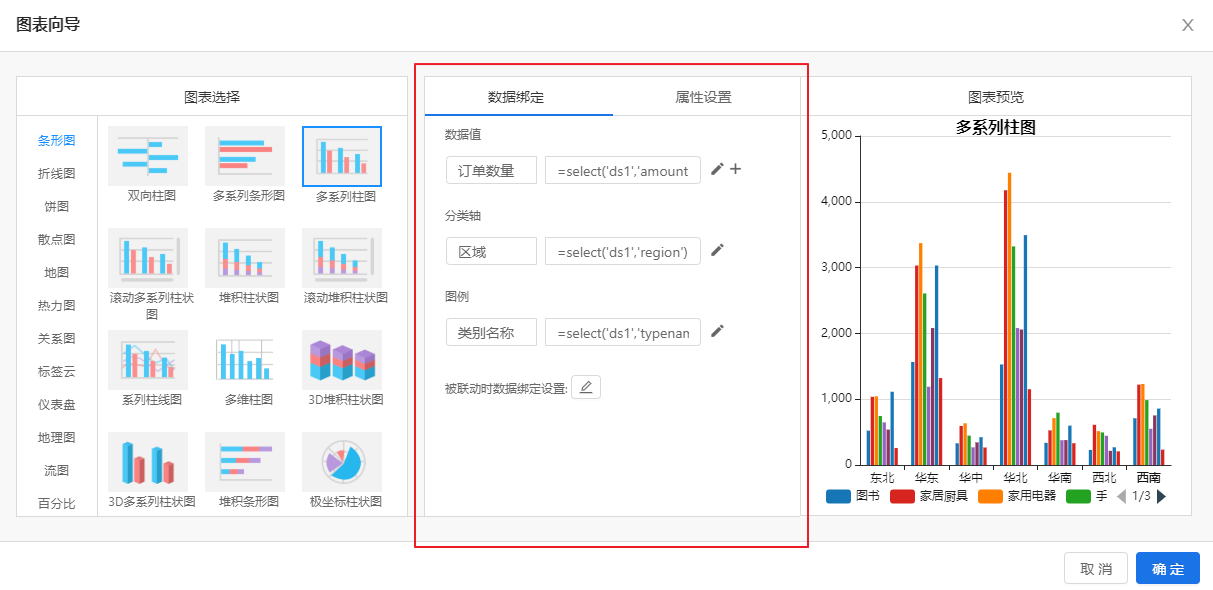Click the 取消 button

(1096, 569)
